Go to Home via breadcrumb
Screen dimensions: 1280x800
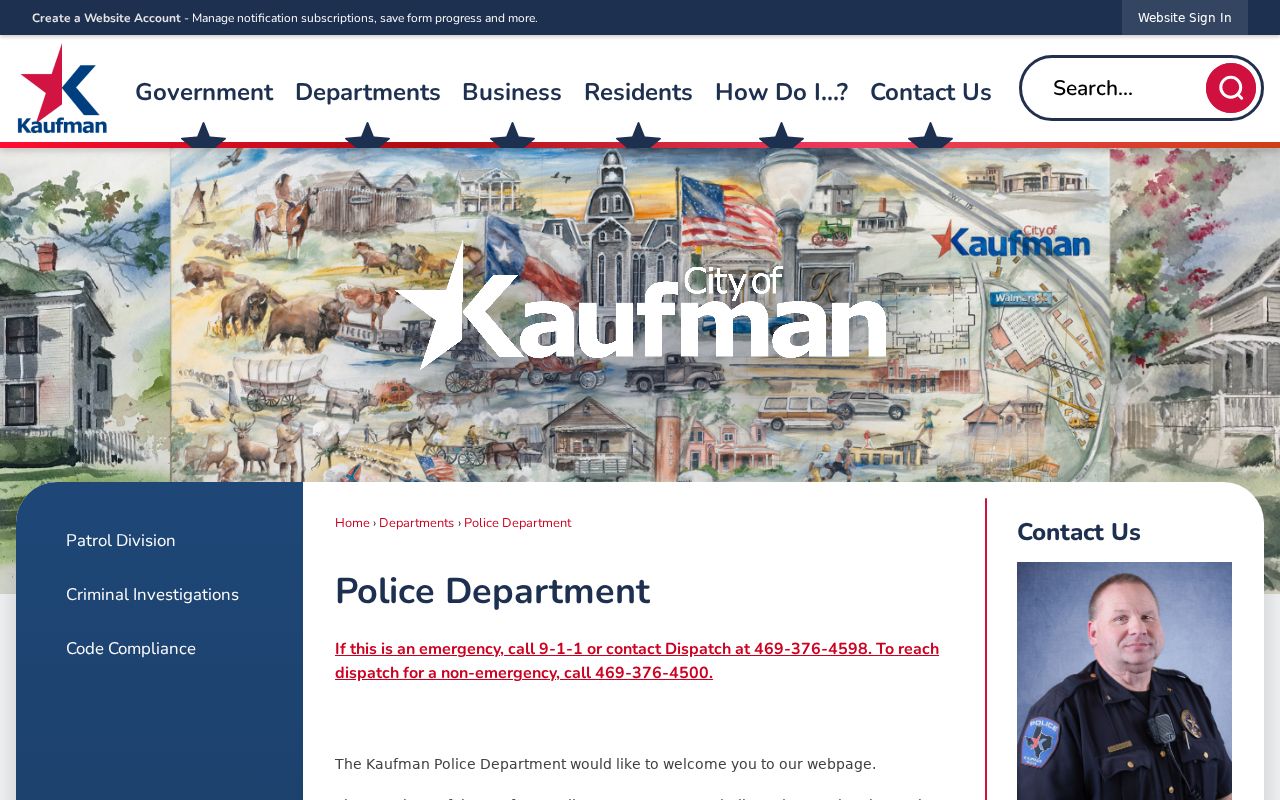coord(352,523)
